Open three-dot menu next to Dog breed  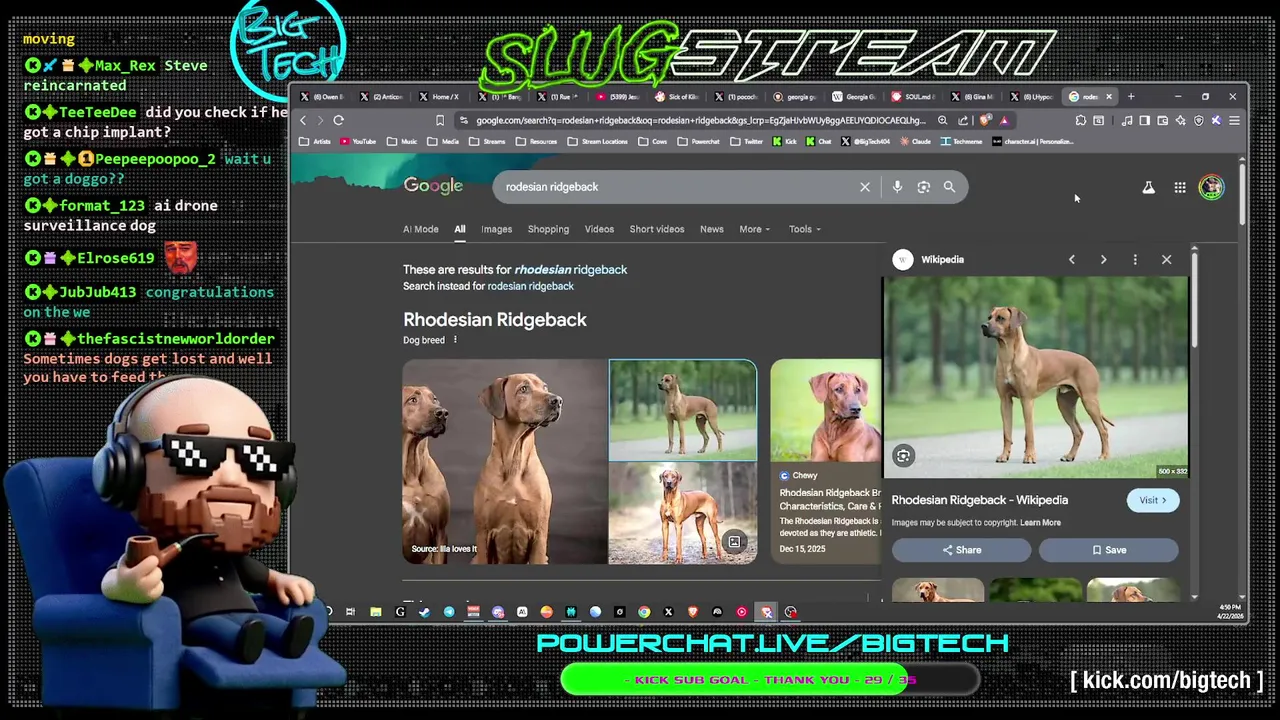click(455, 340)
